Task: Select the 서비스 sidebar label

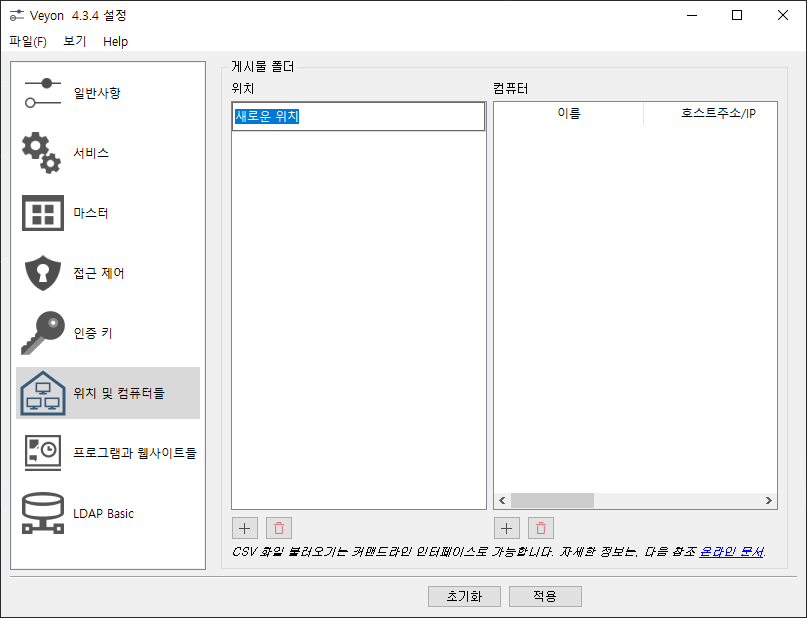Action: 91,153
